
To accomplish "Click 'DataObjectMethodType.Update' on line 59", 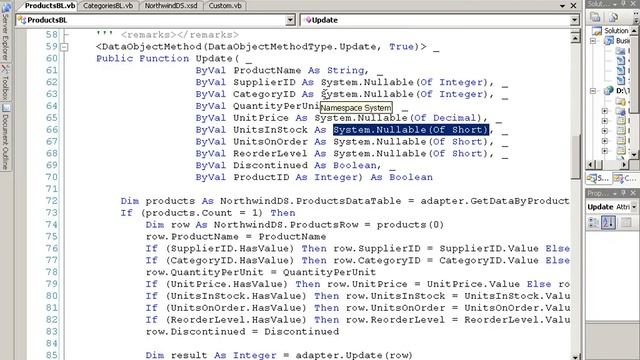I will tap(292, 47).
